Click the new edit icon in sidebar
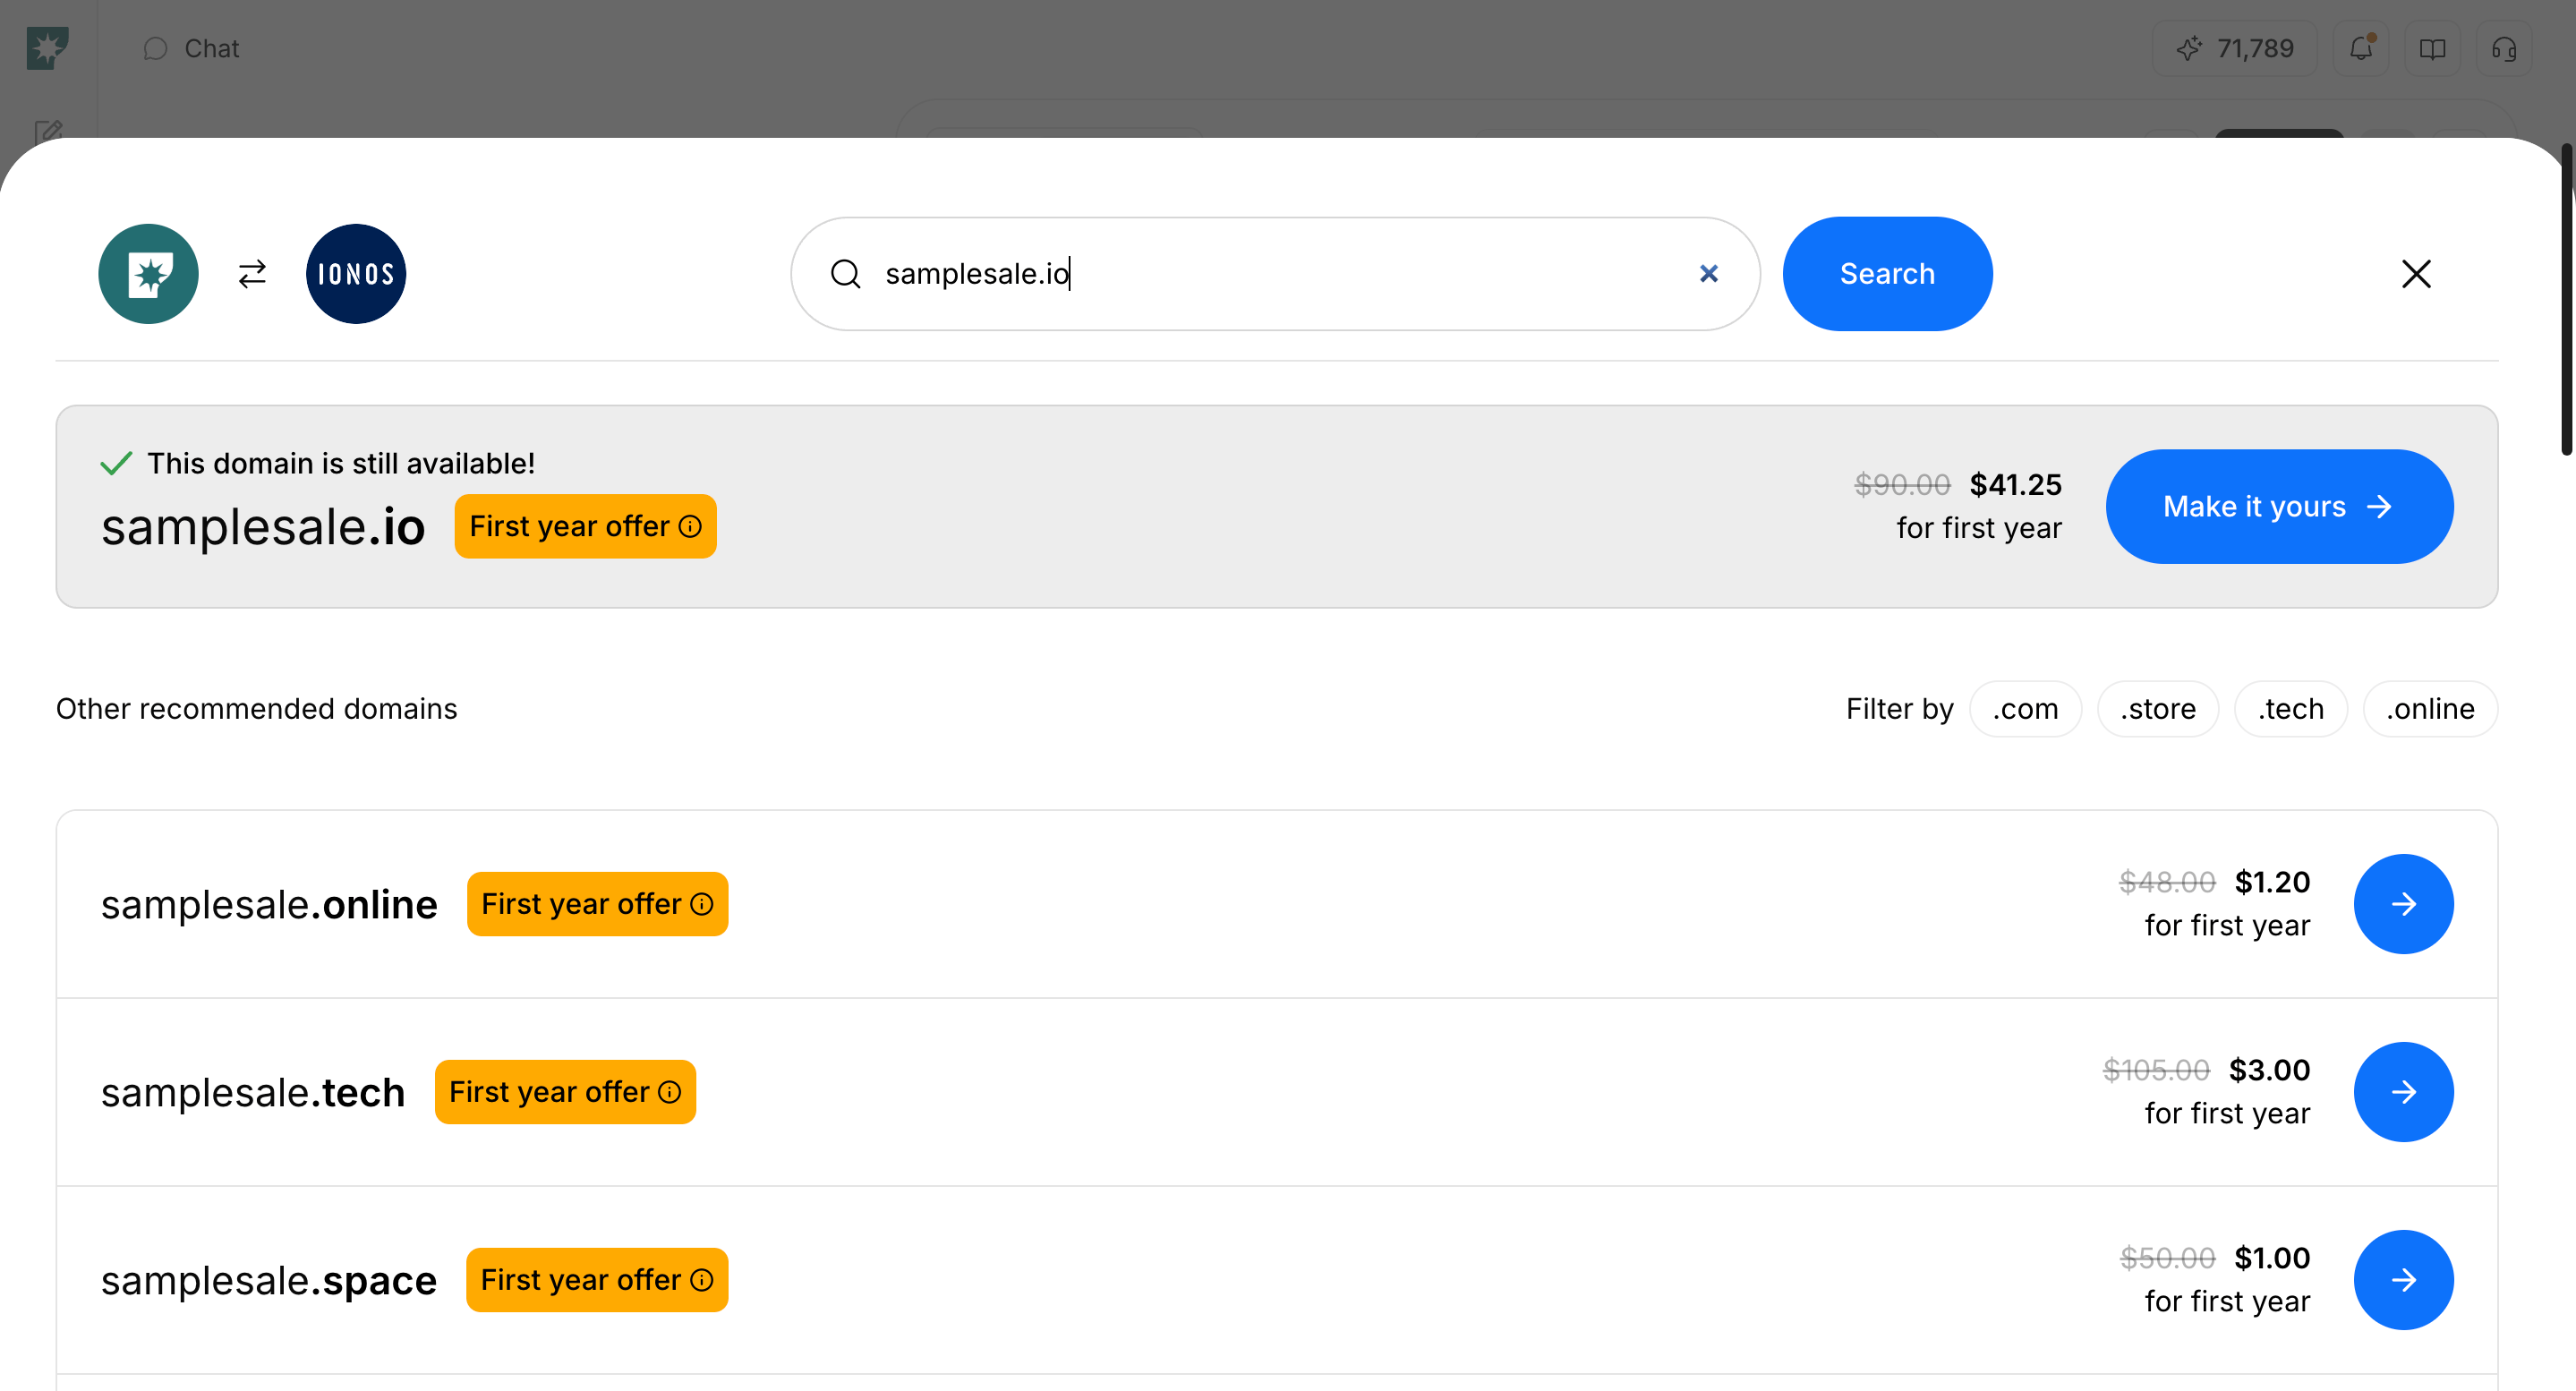 pos(48,131)
